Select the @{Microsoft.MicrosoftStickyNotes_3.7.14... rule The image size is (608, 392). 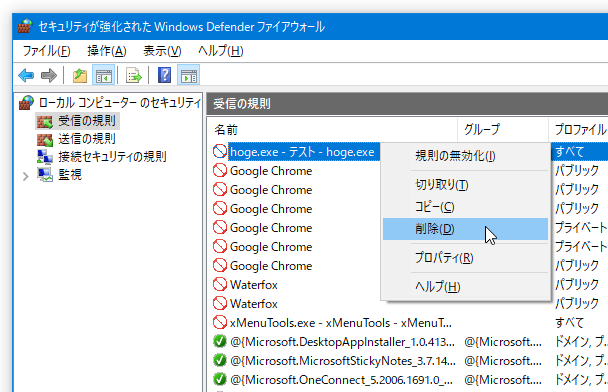343,361
